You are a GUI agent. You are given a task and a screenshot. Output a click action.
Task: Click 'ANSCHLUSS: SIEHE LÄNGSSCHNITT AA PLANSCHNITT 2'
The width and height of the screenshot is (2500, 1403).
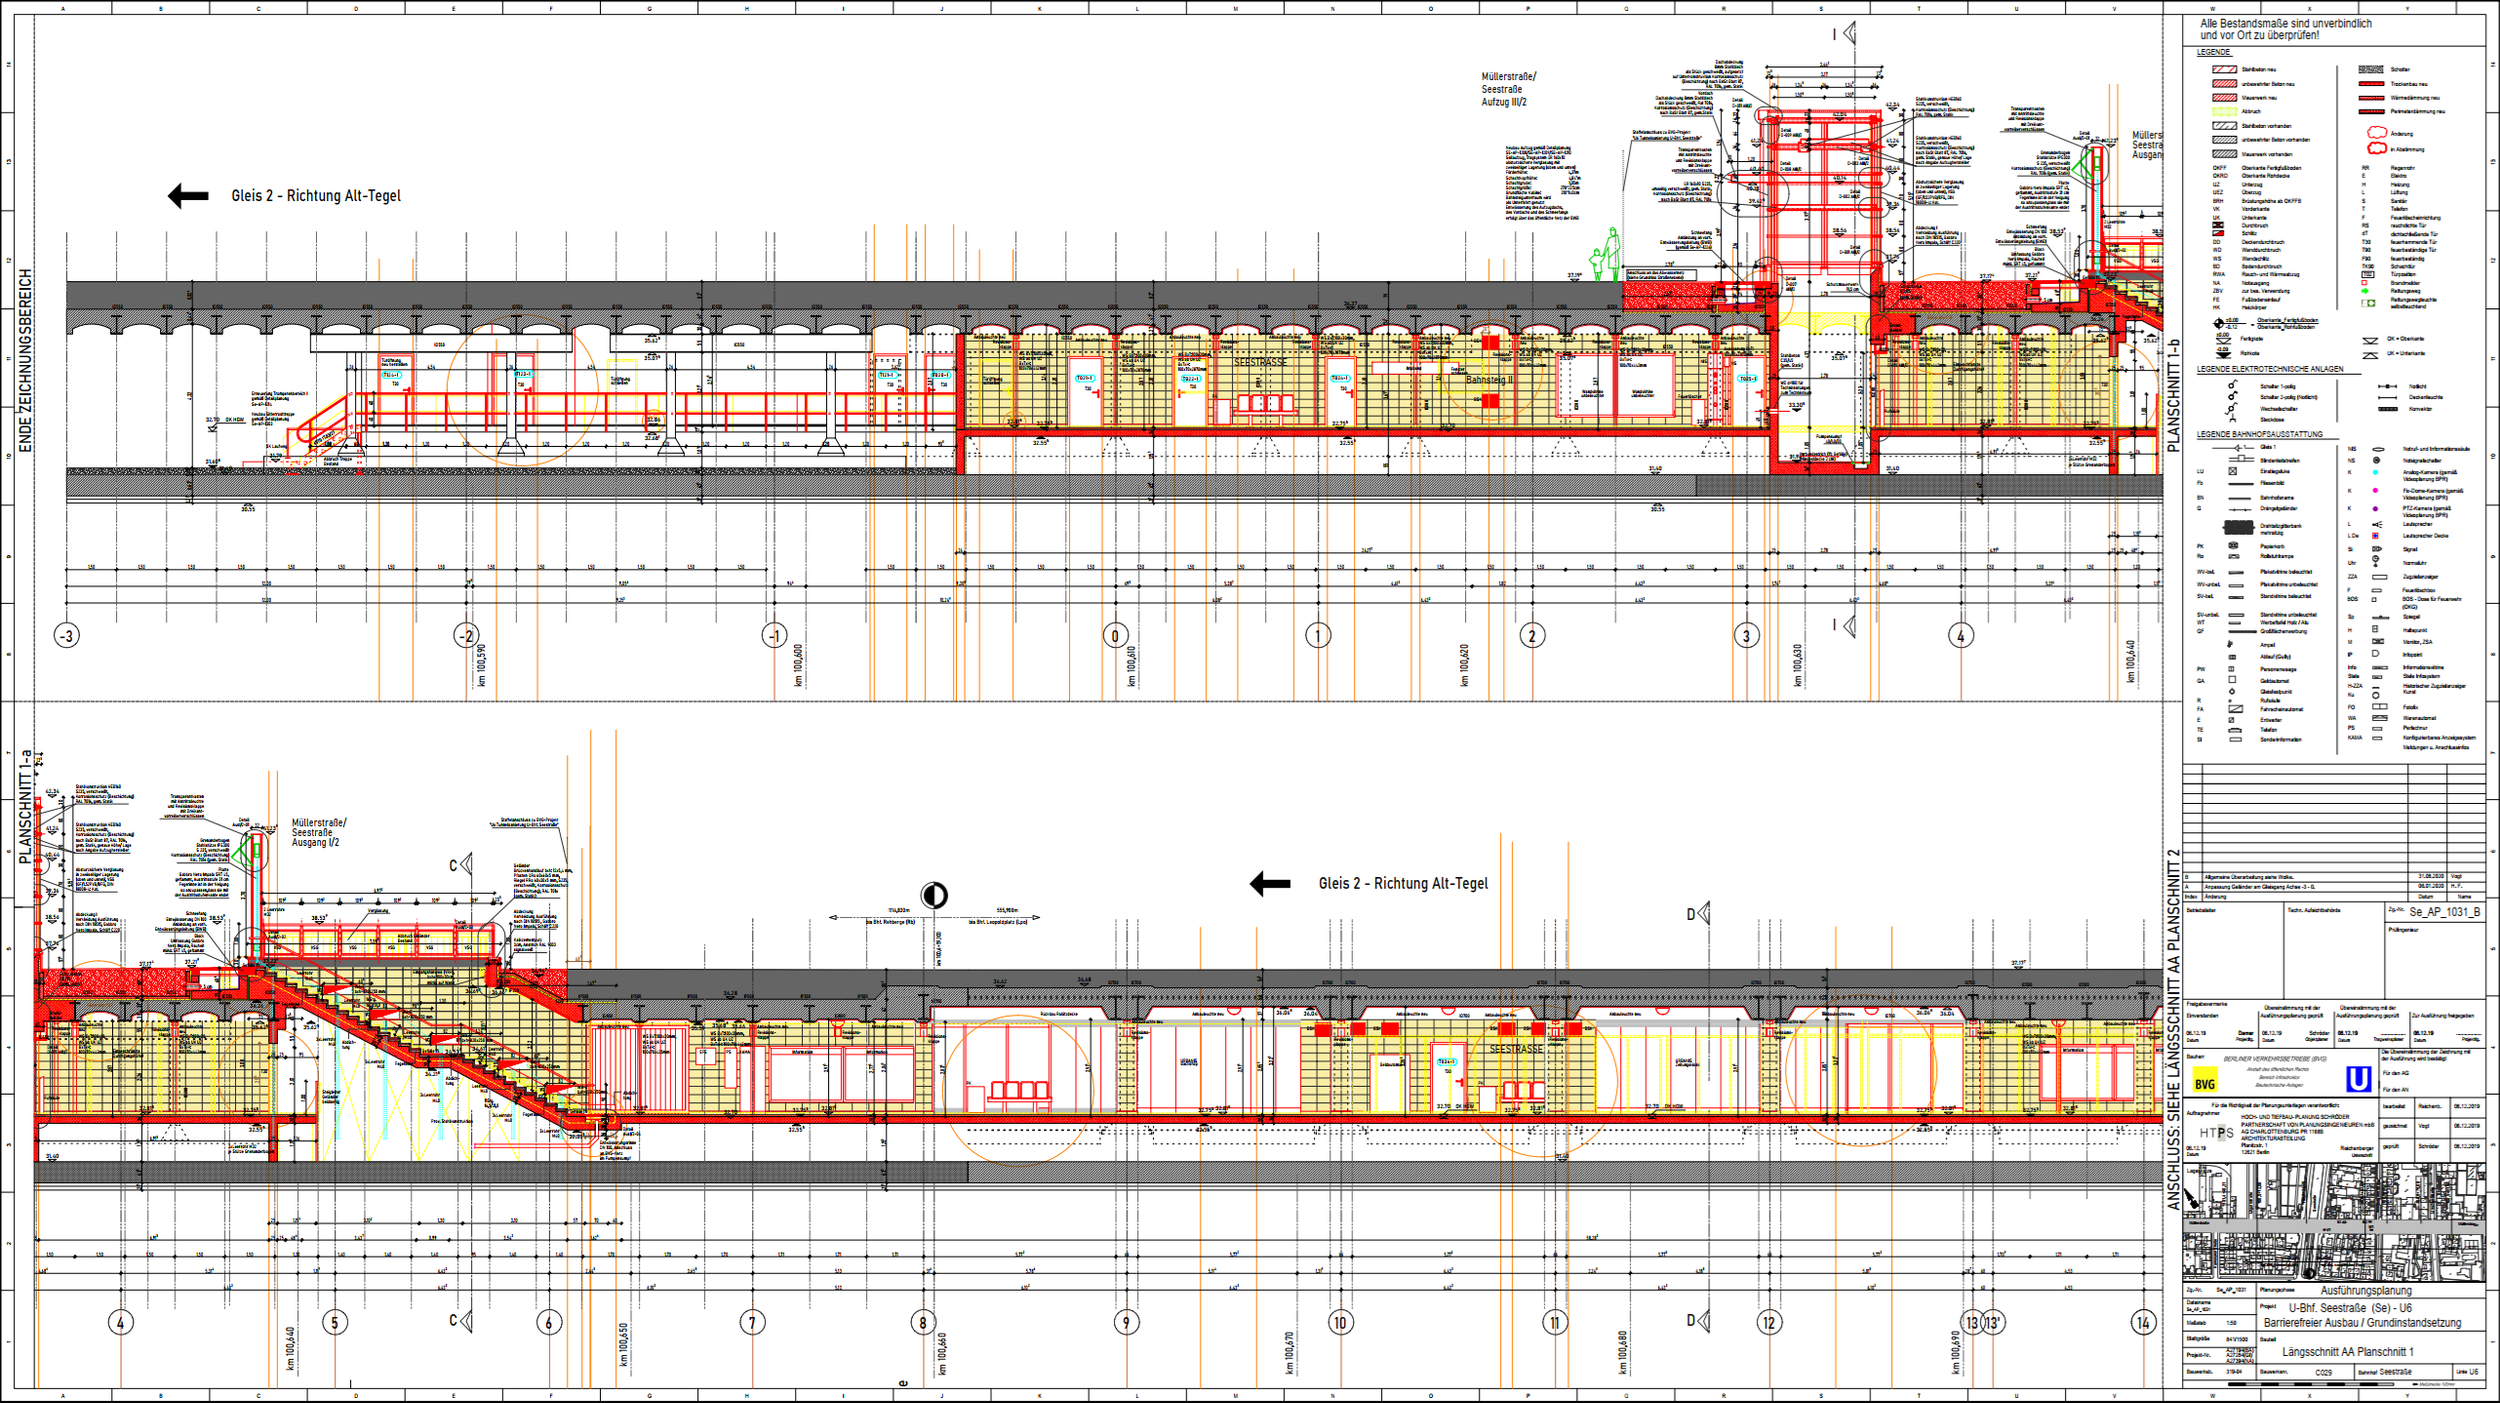[2173, 1030]
